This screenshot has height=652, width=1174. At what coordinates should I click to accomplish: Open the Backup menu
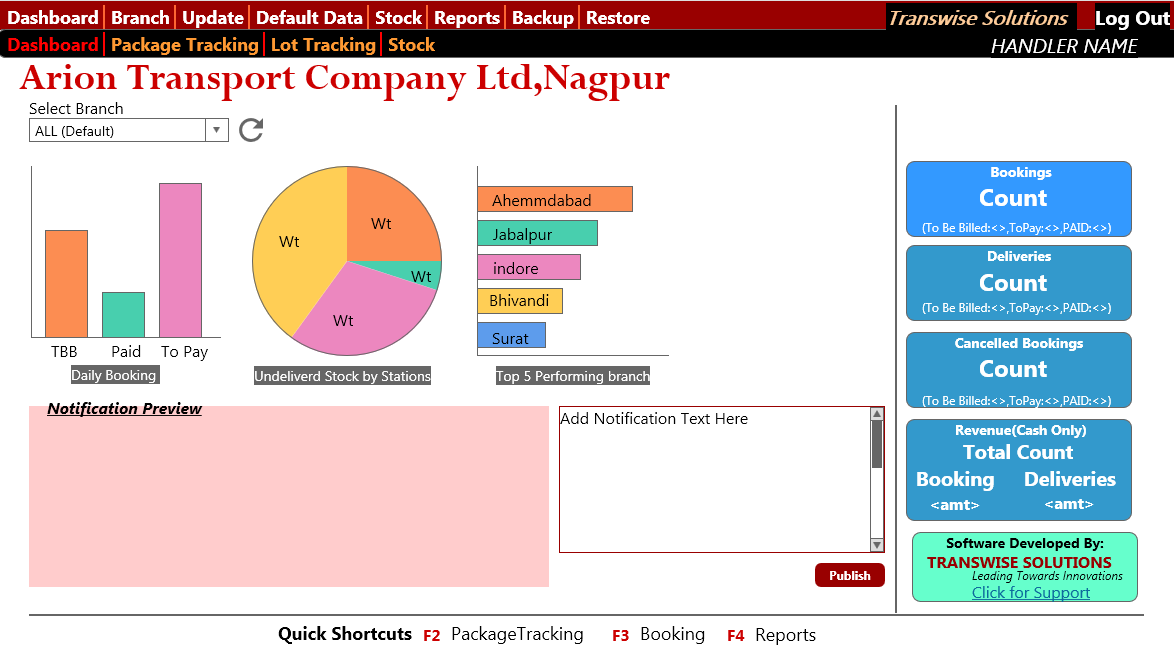tap(543, 18)
